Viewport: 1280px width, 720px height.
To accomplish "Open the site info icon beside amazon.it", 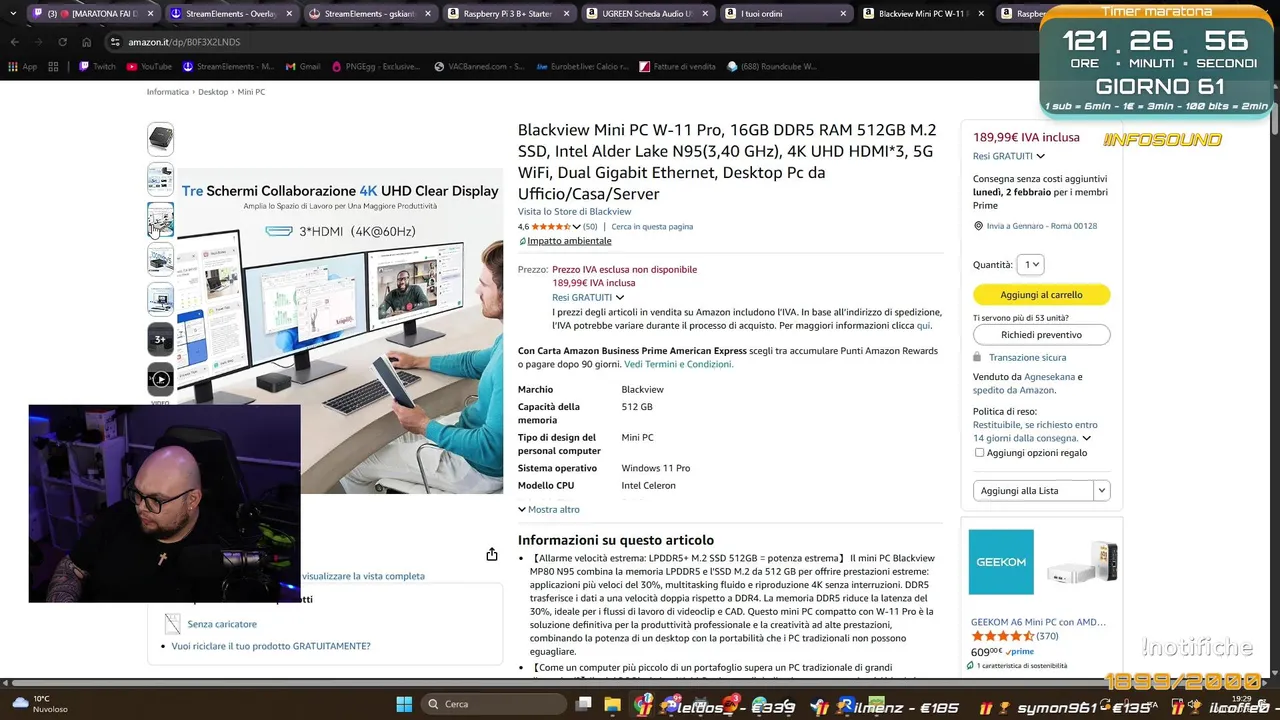I will [115, 42].
